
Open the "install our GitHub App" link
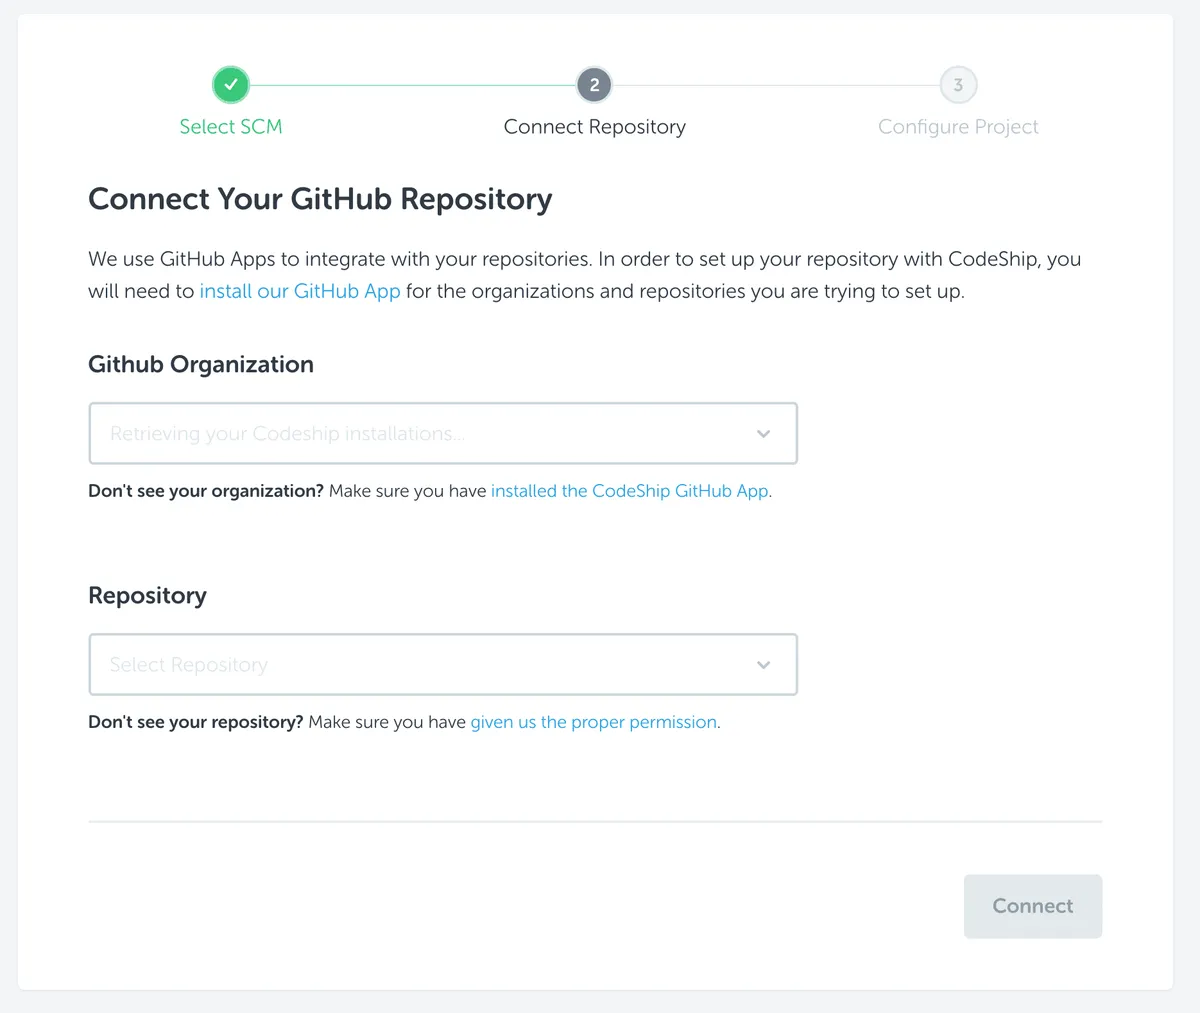pos(300,291)
